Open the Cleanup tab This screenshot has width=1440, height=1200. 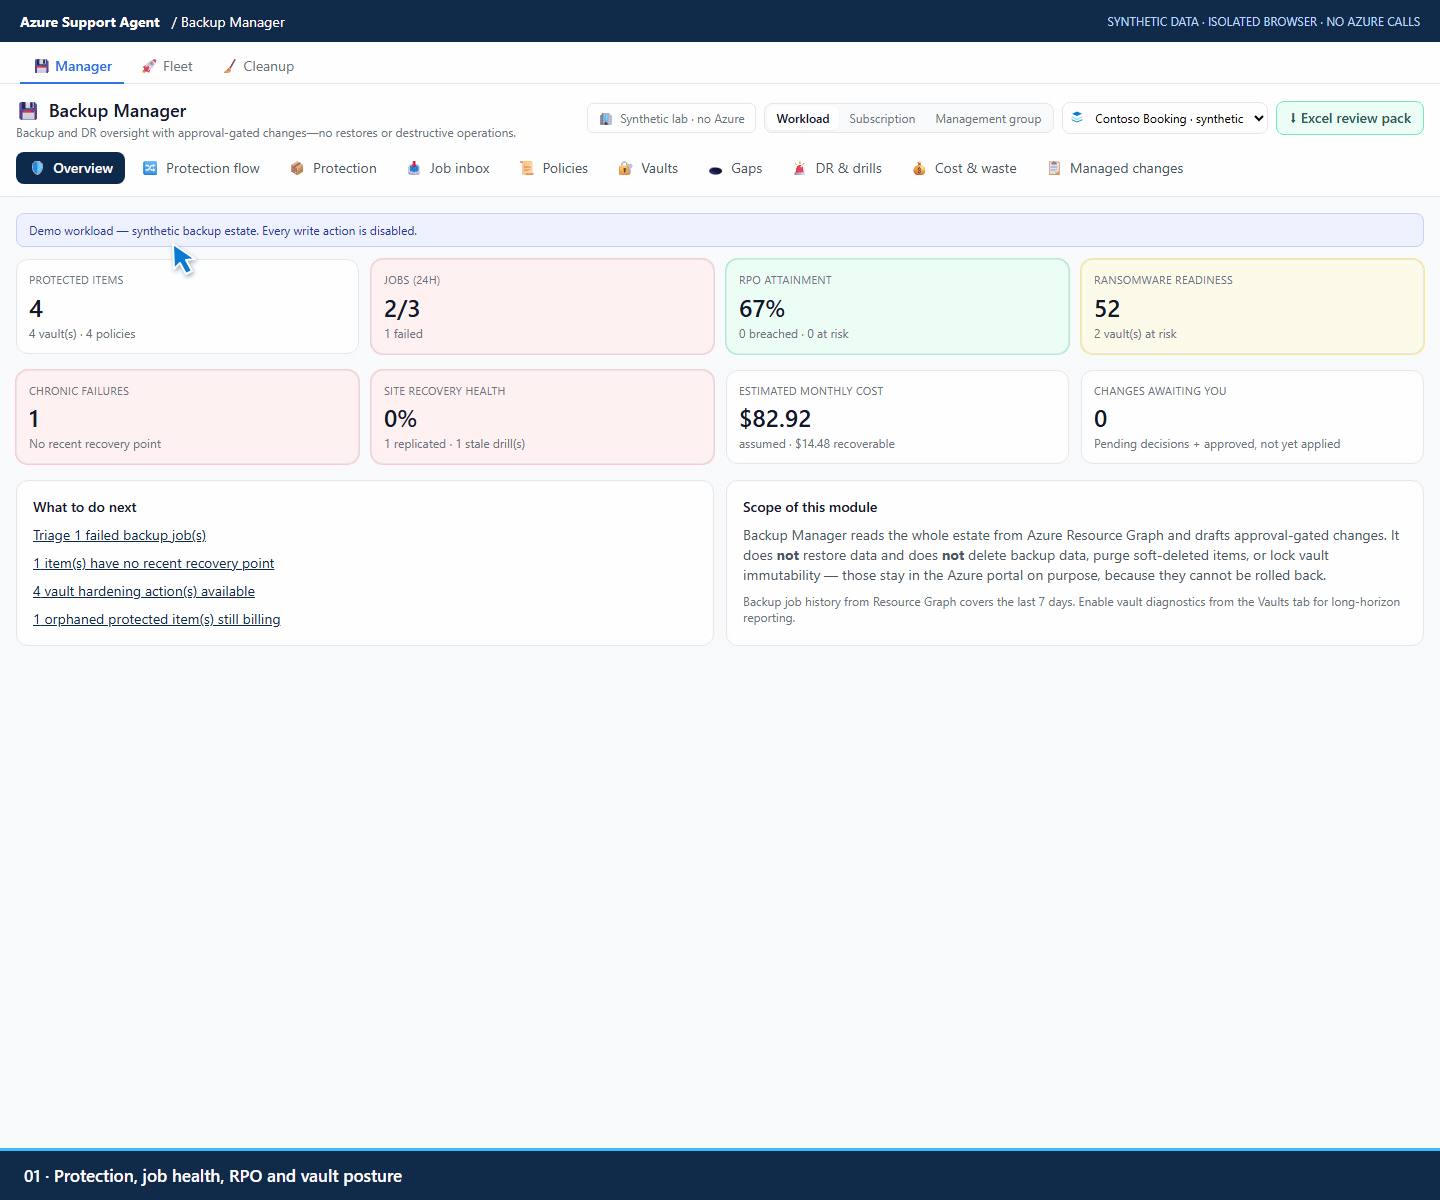(x=258, y=66)
